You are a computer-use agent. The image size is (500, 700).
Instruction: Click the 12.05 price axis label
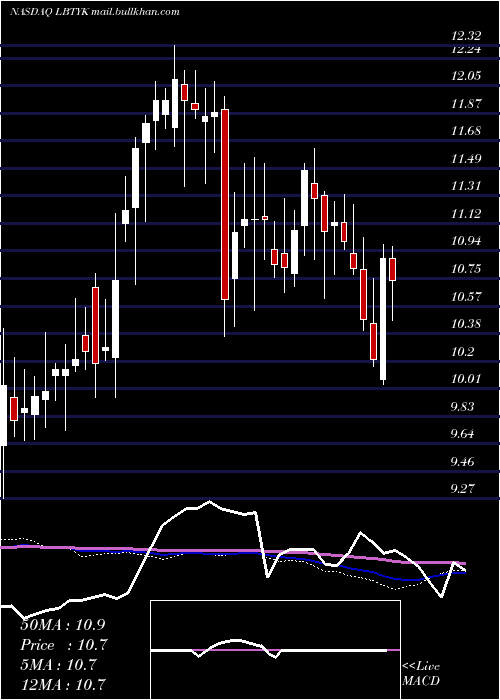point(466,76)
